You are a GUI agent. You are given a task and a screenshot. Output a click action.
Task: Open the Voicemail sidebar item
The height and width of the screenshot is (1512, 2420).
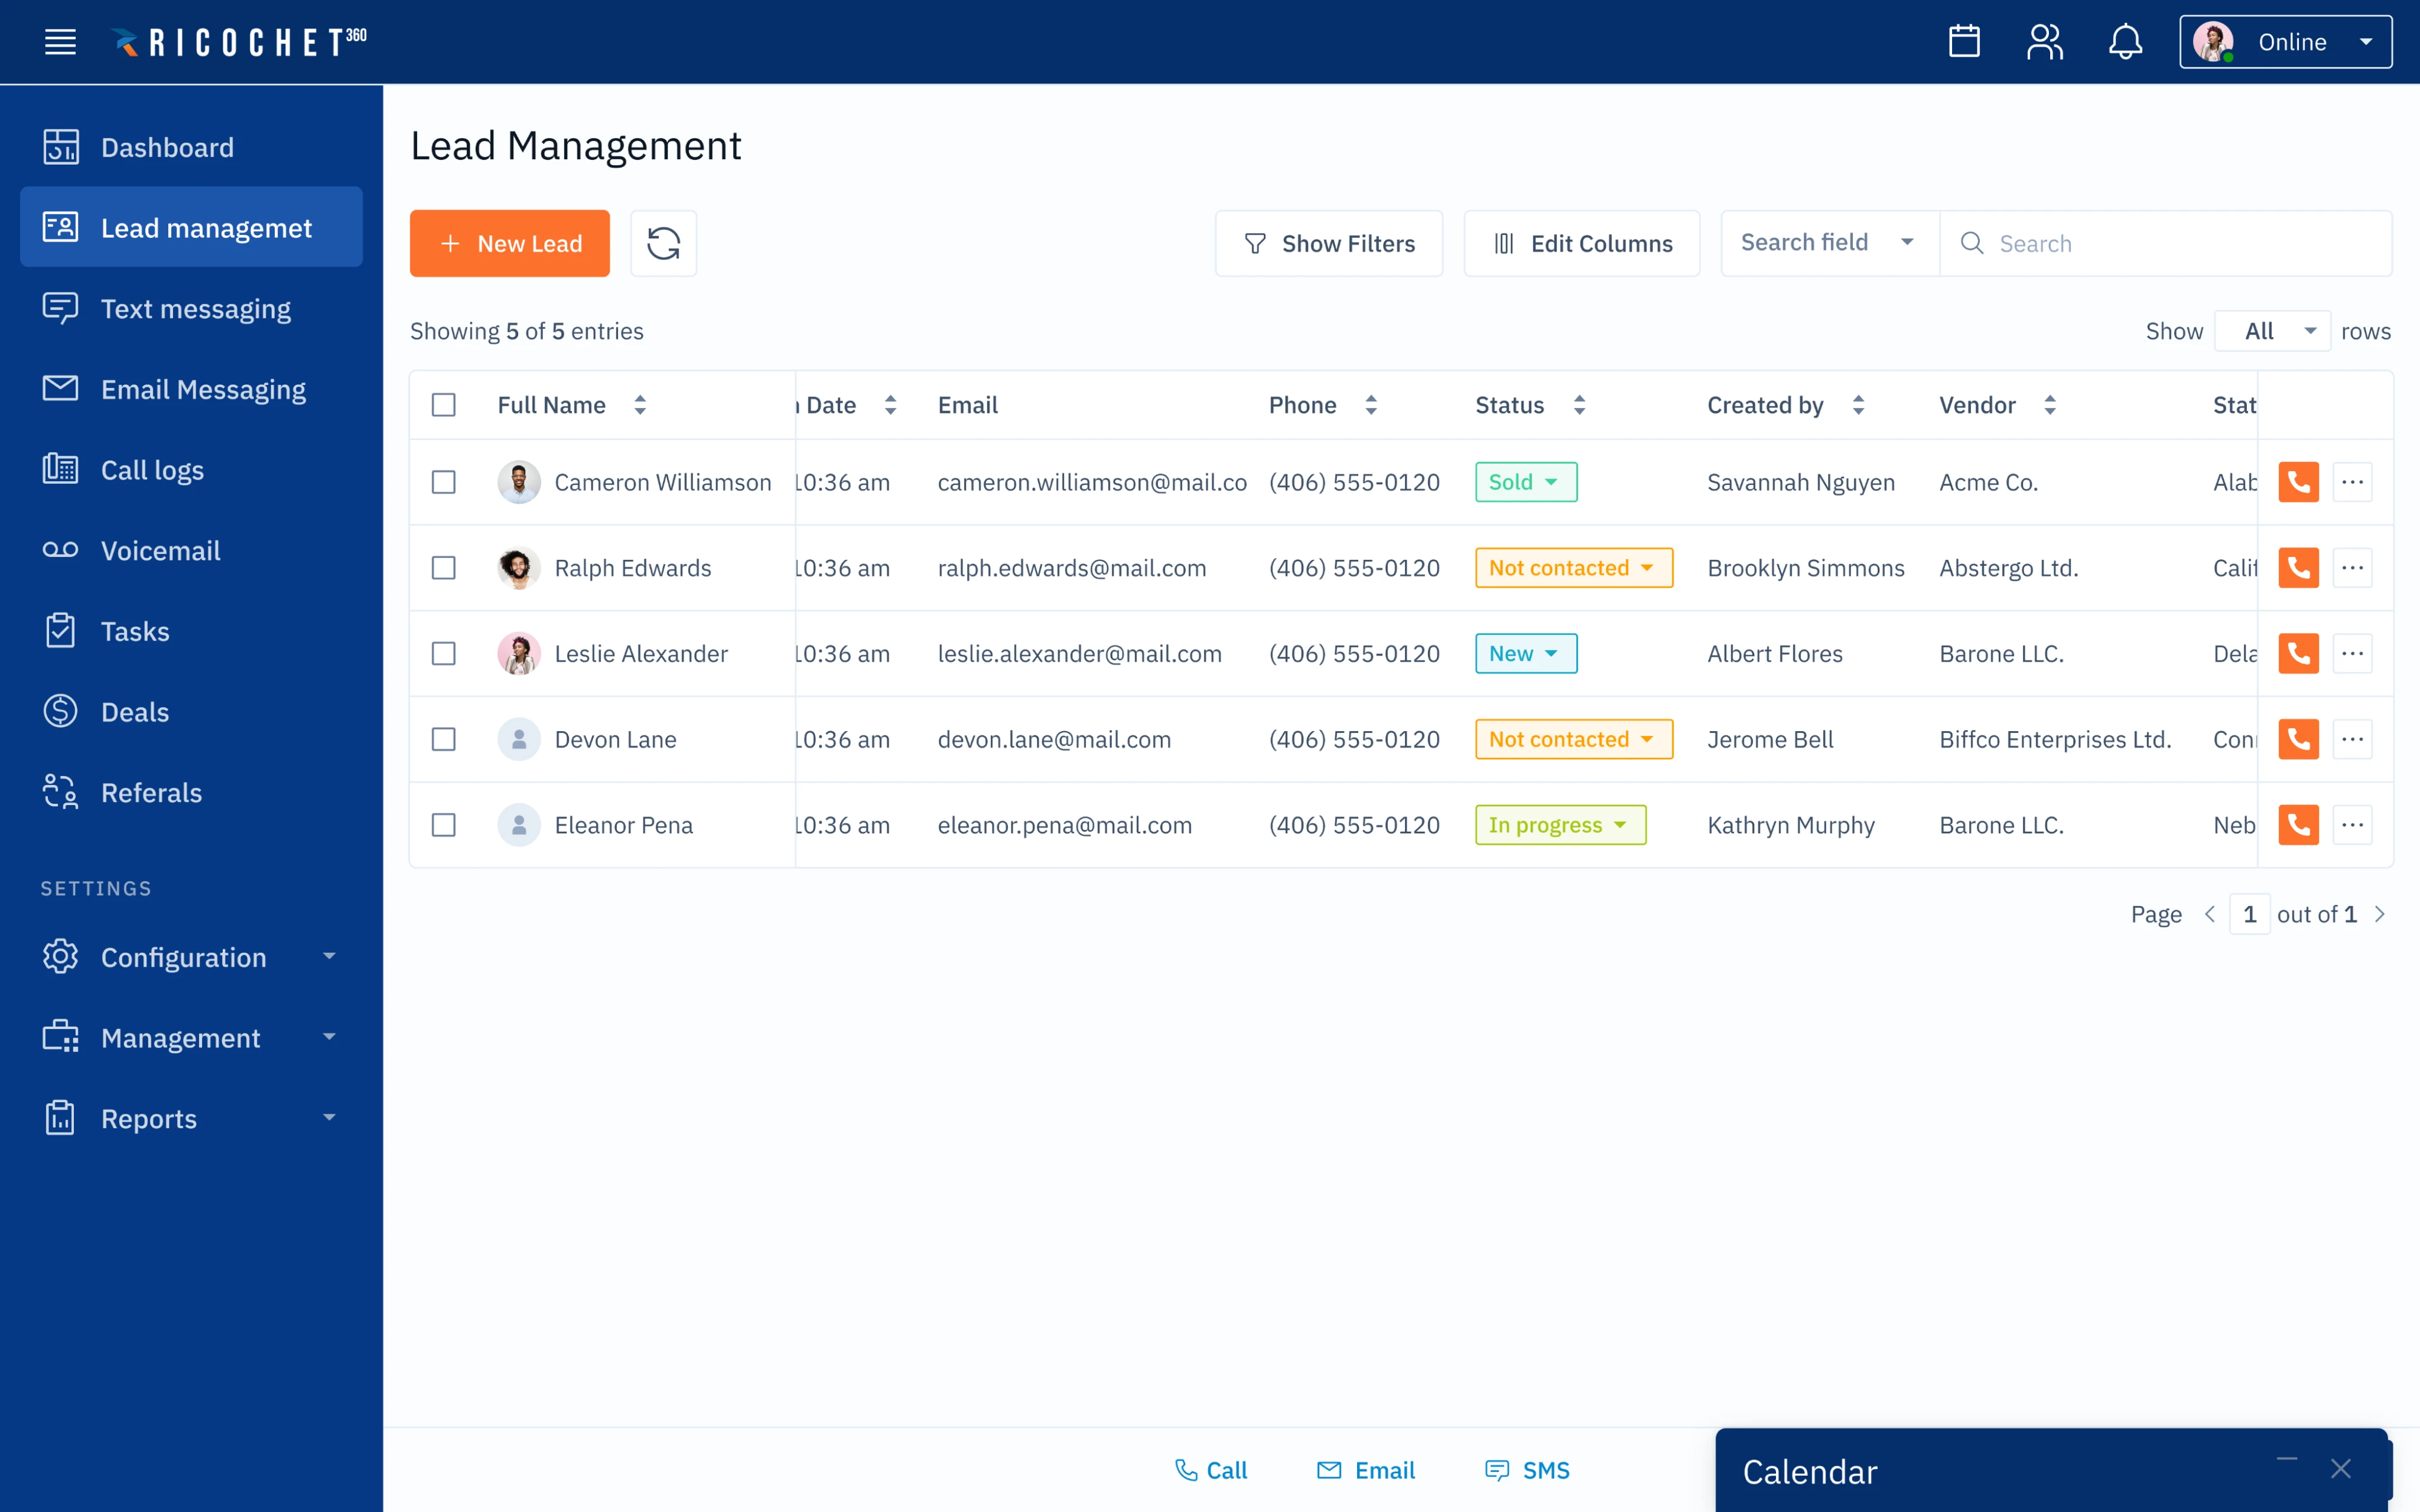(x=160, y=551)
